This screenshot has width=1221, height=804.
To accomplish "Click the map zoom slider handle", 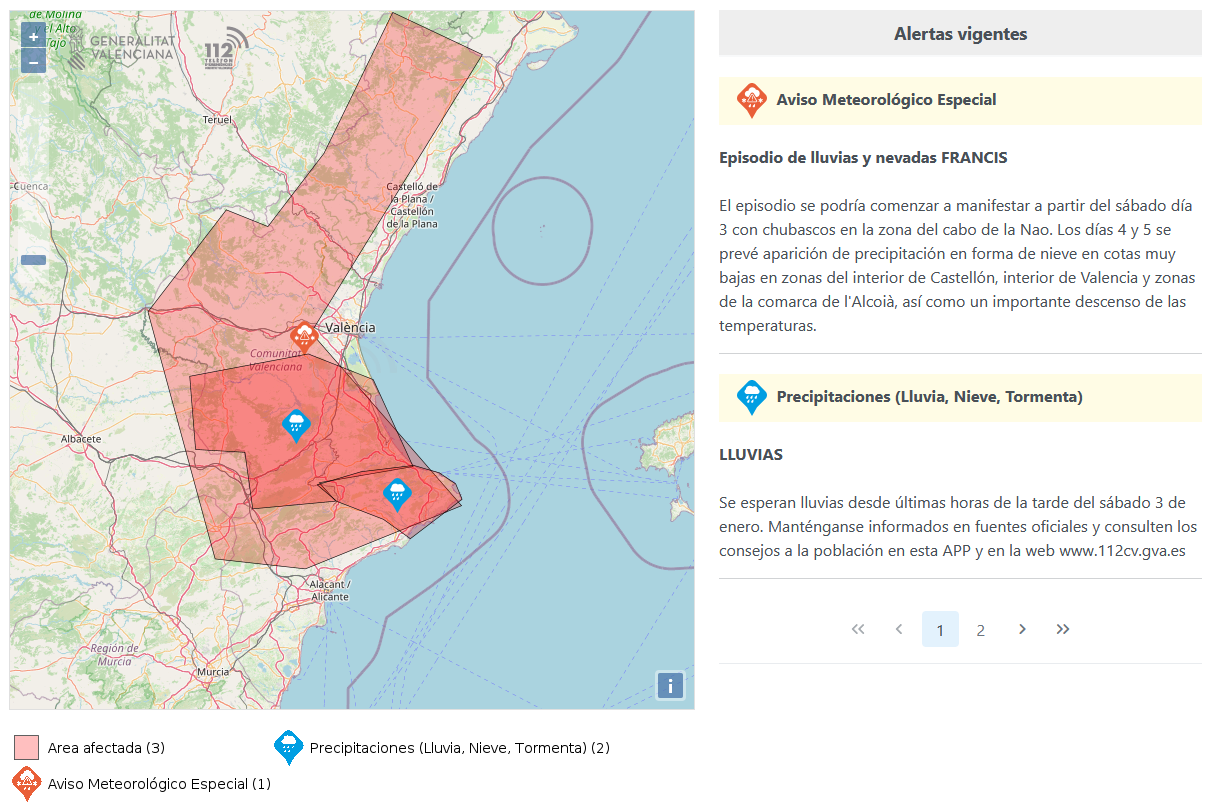I will coord(33,260).
